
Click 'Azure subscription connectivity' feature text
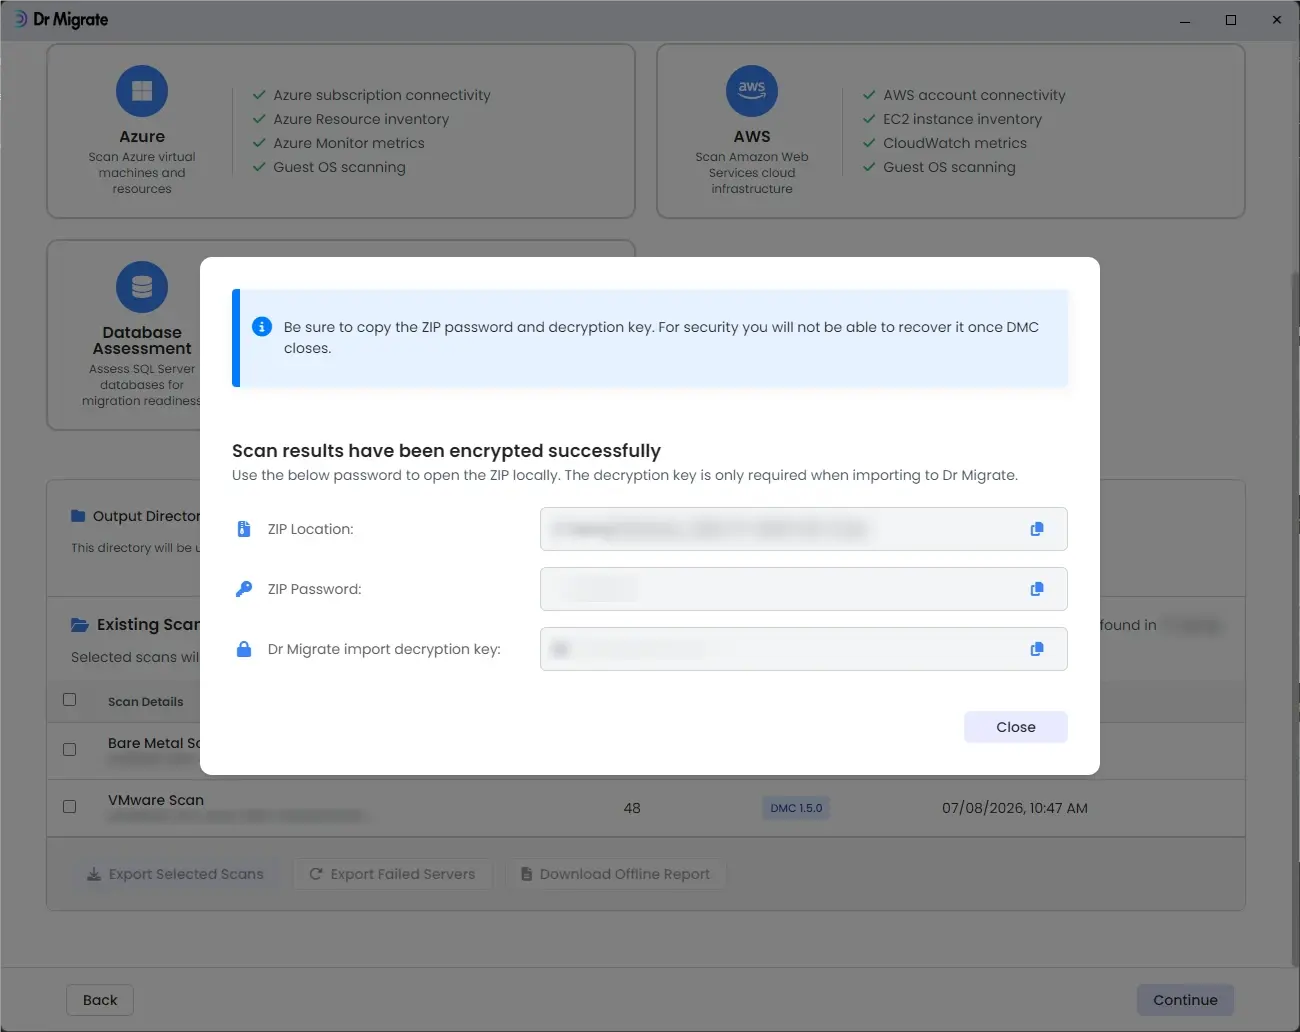(382, 95)
